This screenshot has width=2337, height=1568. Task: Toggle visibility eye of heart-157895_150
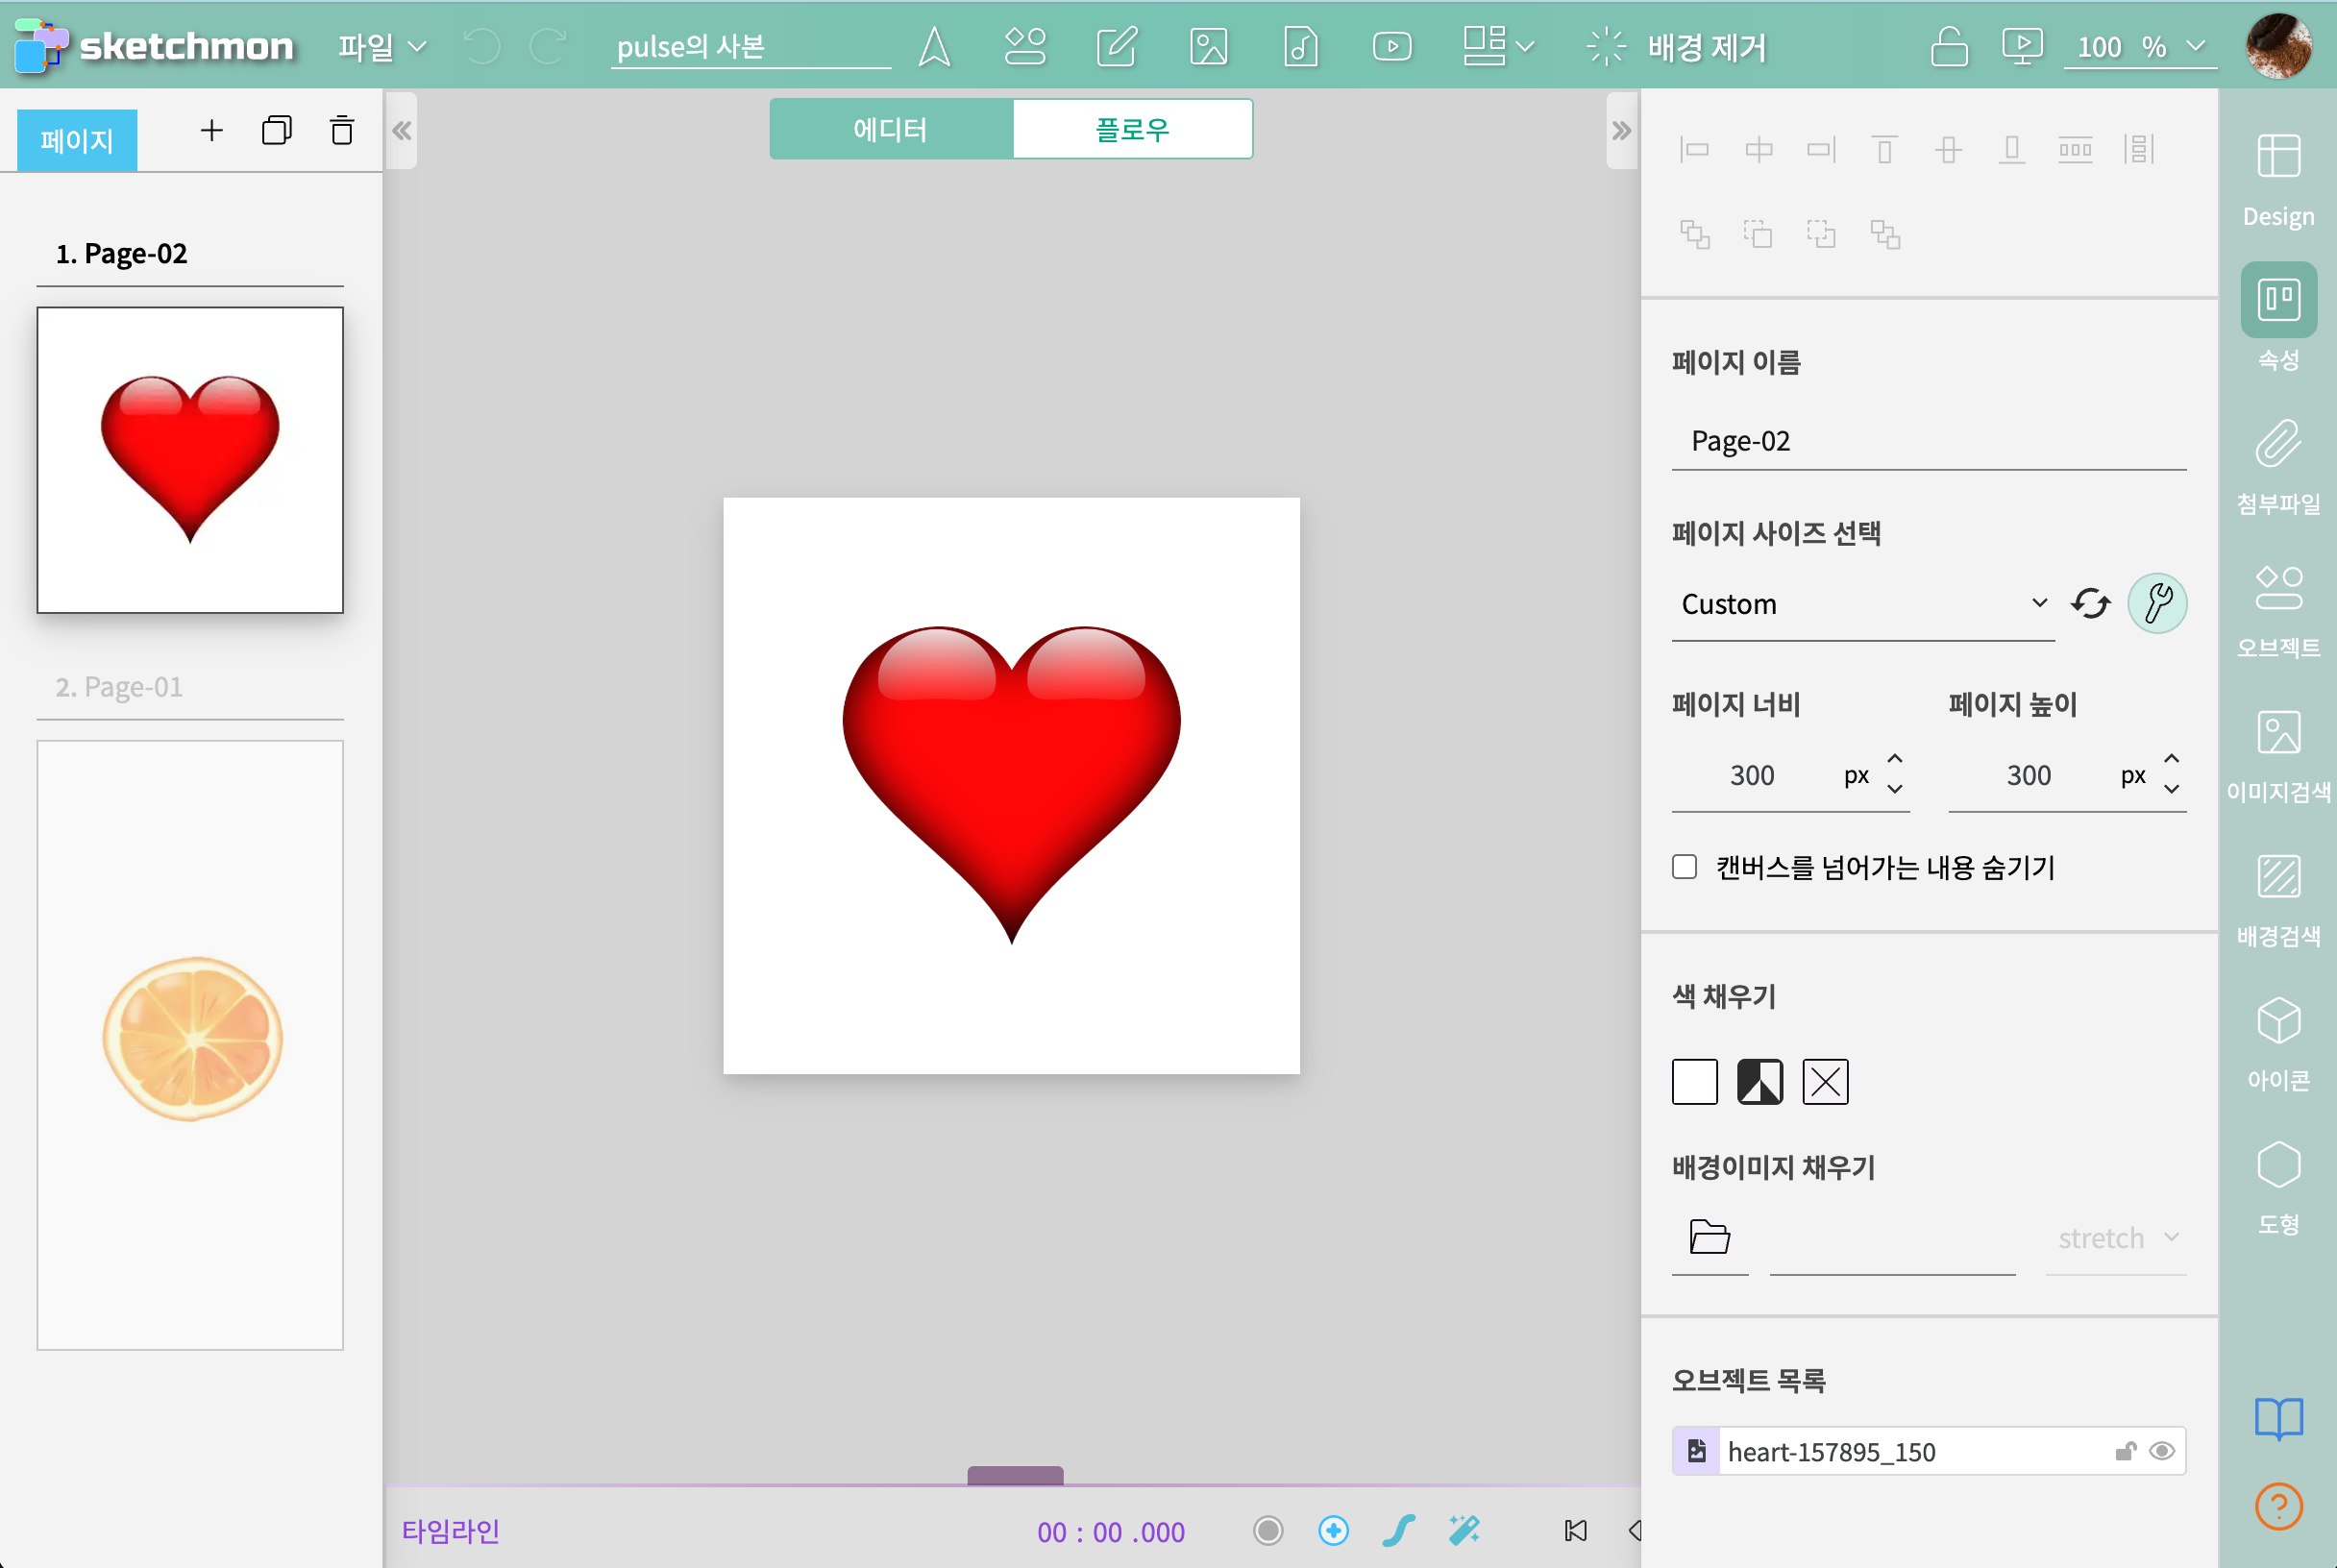(x=2162, y=1451)
